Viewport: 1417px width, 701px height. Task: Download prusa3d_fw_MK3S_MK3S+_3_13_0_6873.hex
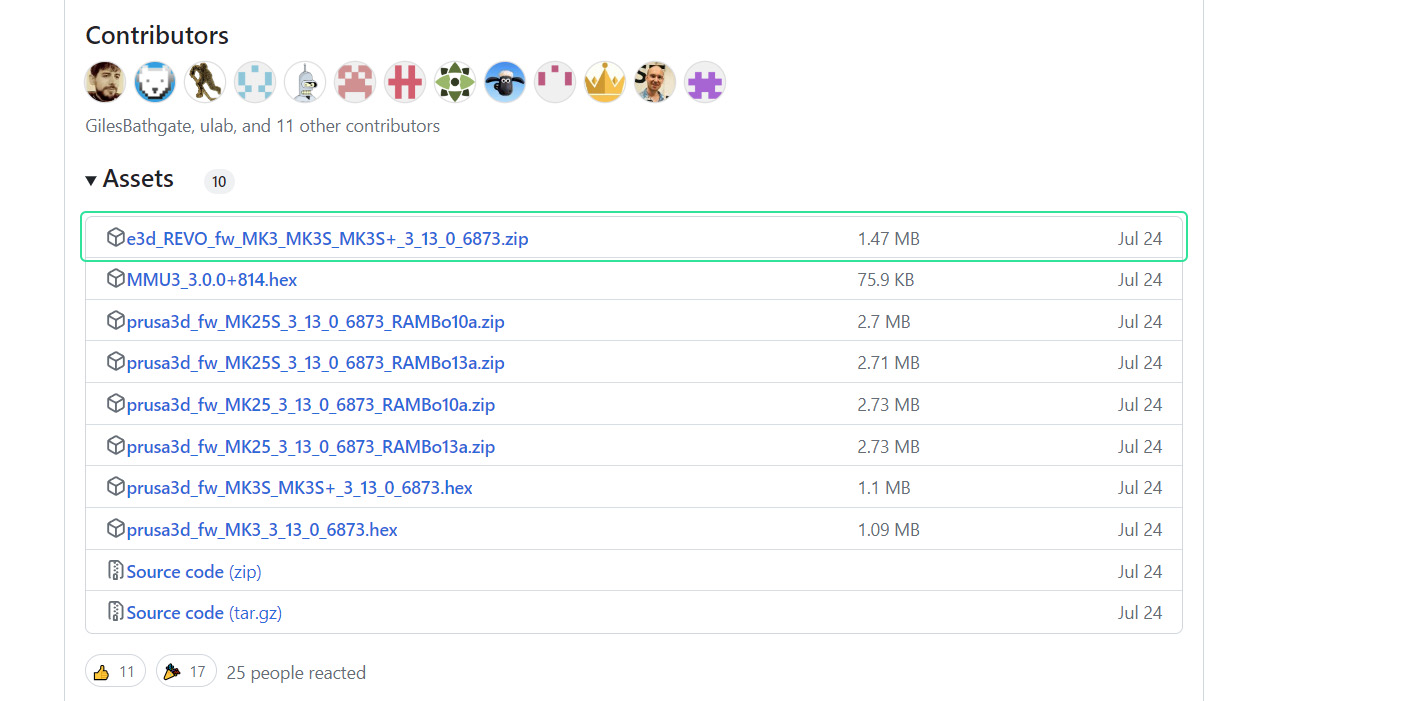[301, 487]
